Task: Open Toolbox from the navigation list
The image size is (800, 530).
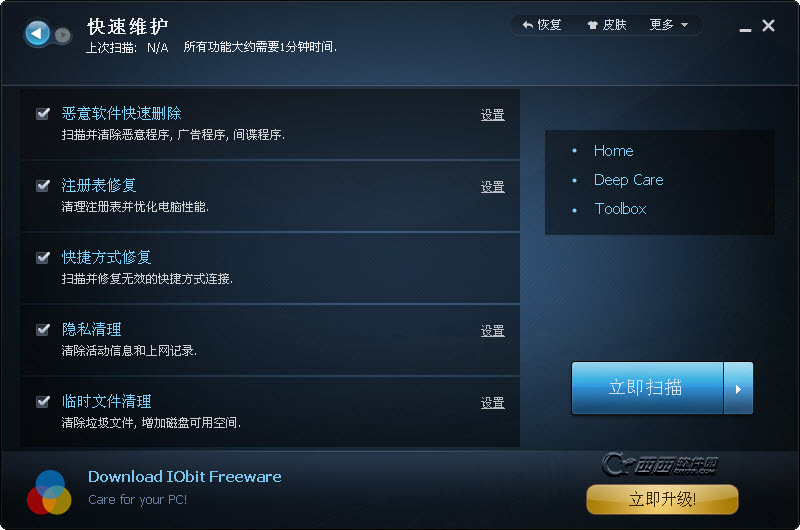Action: (x=620, y=209)
